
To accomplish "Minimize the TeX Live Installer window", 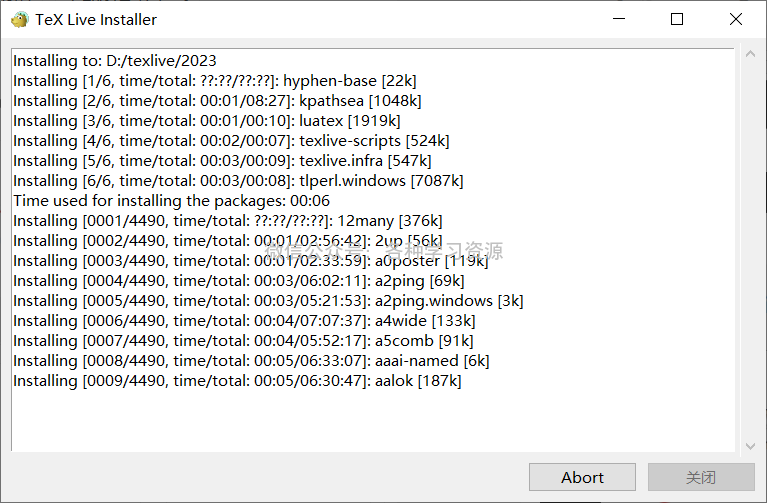I will [x=619, y=19].
